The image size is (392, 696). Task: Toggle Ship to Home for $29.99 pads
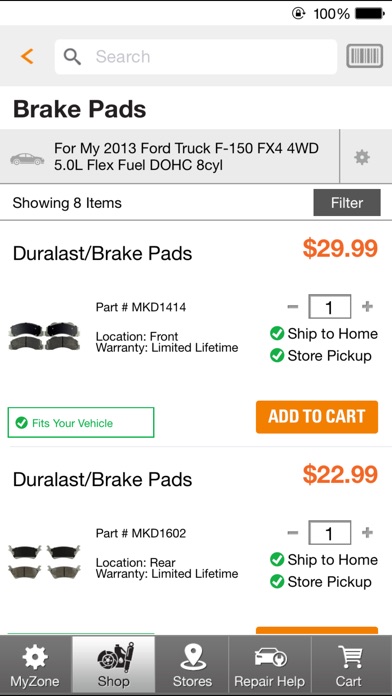click(x=324, y=334)
